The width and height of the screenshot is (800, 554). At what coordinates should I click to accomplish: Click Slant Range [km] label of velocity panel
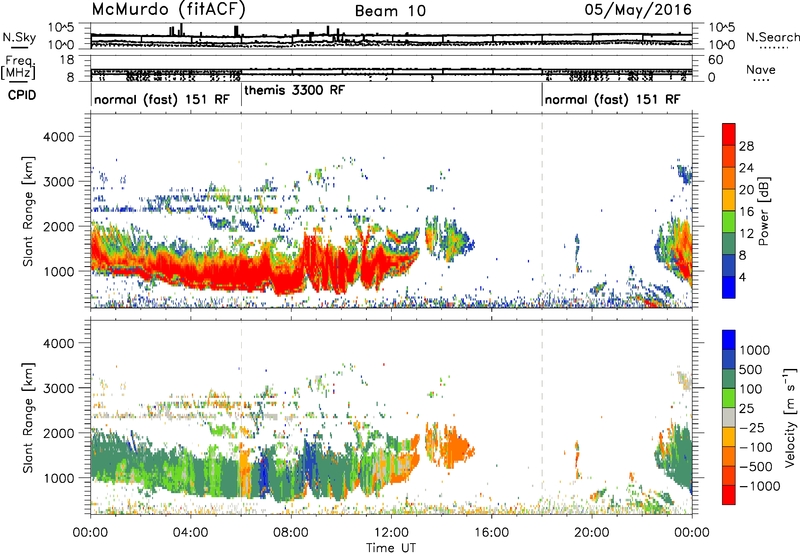pos(28,418)
